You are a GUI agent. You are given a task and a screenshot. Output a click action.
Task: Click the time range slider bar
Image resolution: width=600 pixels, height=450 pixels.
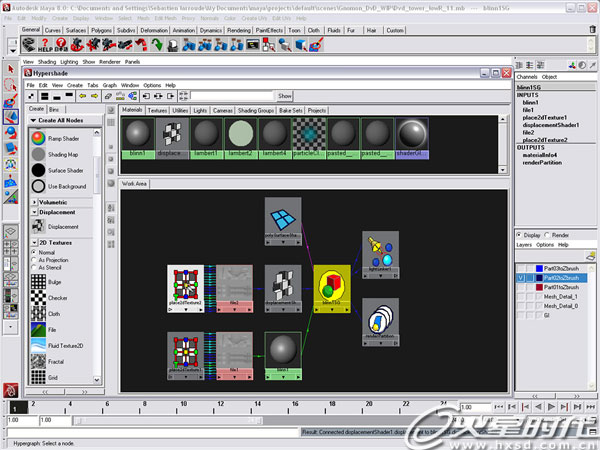pyautogui.click(x=168, y=421)
